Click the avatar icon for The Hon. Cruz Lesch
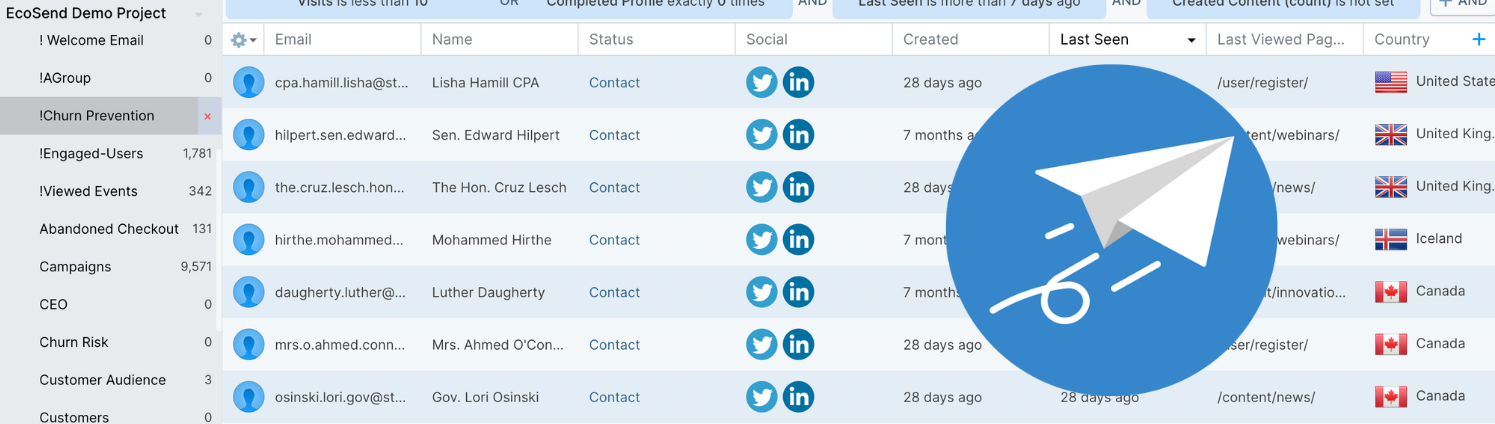 tap(248, 187)
